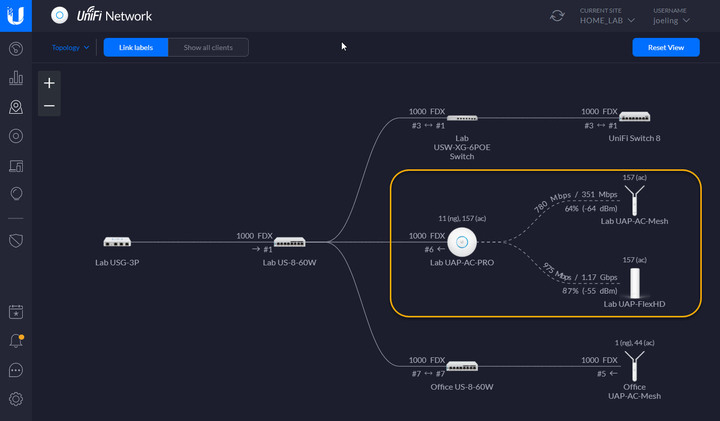Select the Lab UAP-AC-Mesh access point

[x=634, y=200]
